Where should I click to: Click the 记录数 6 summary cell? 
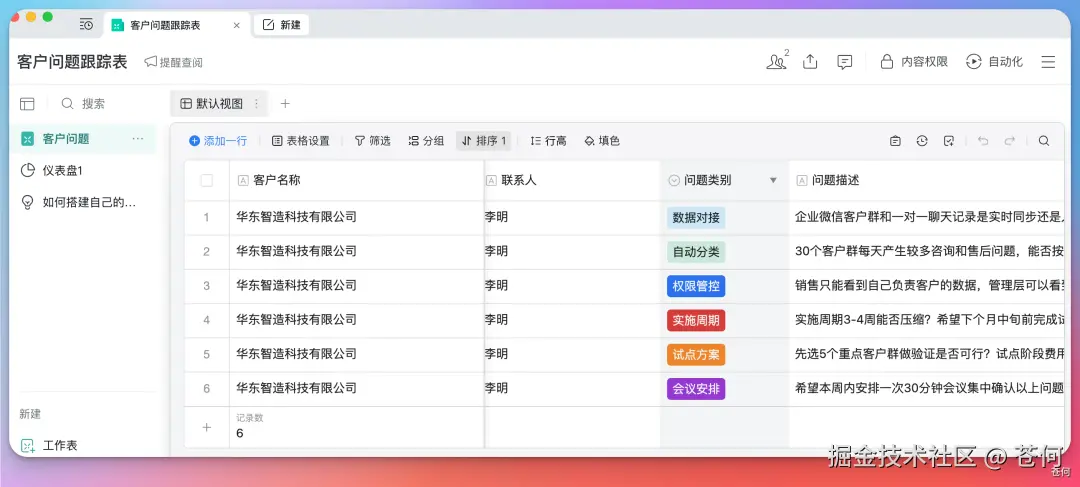[357, 427]
